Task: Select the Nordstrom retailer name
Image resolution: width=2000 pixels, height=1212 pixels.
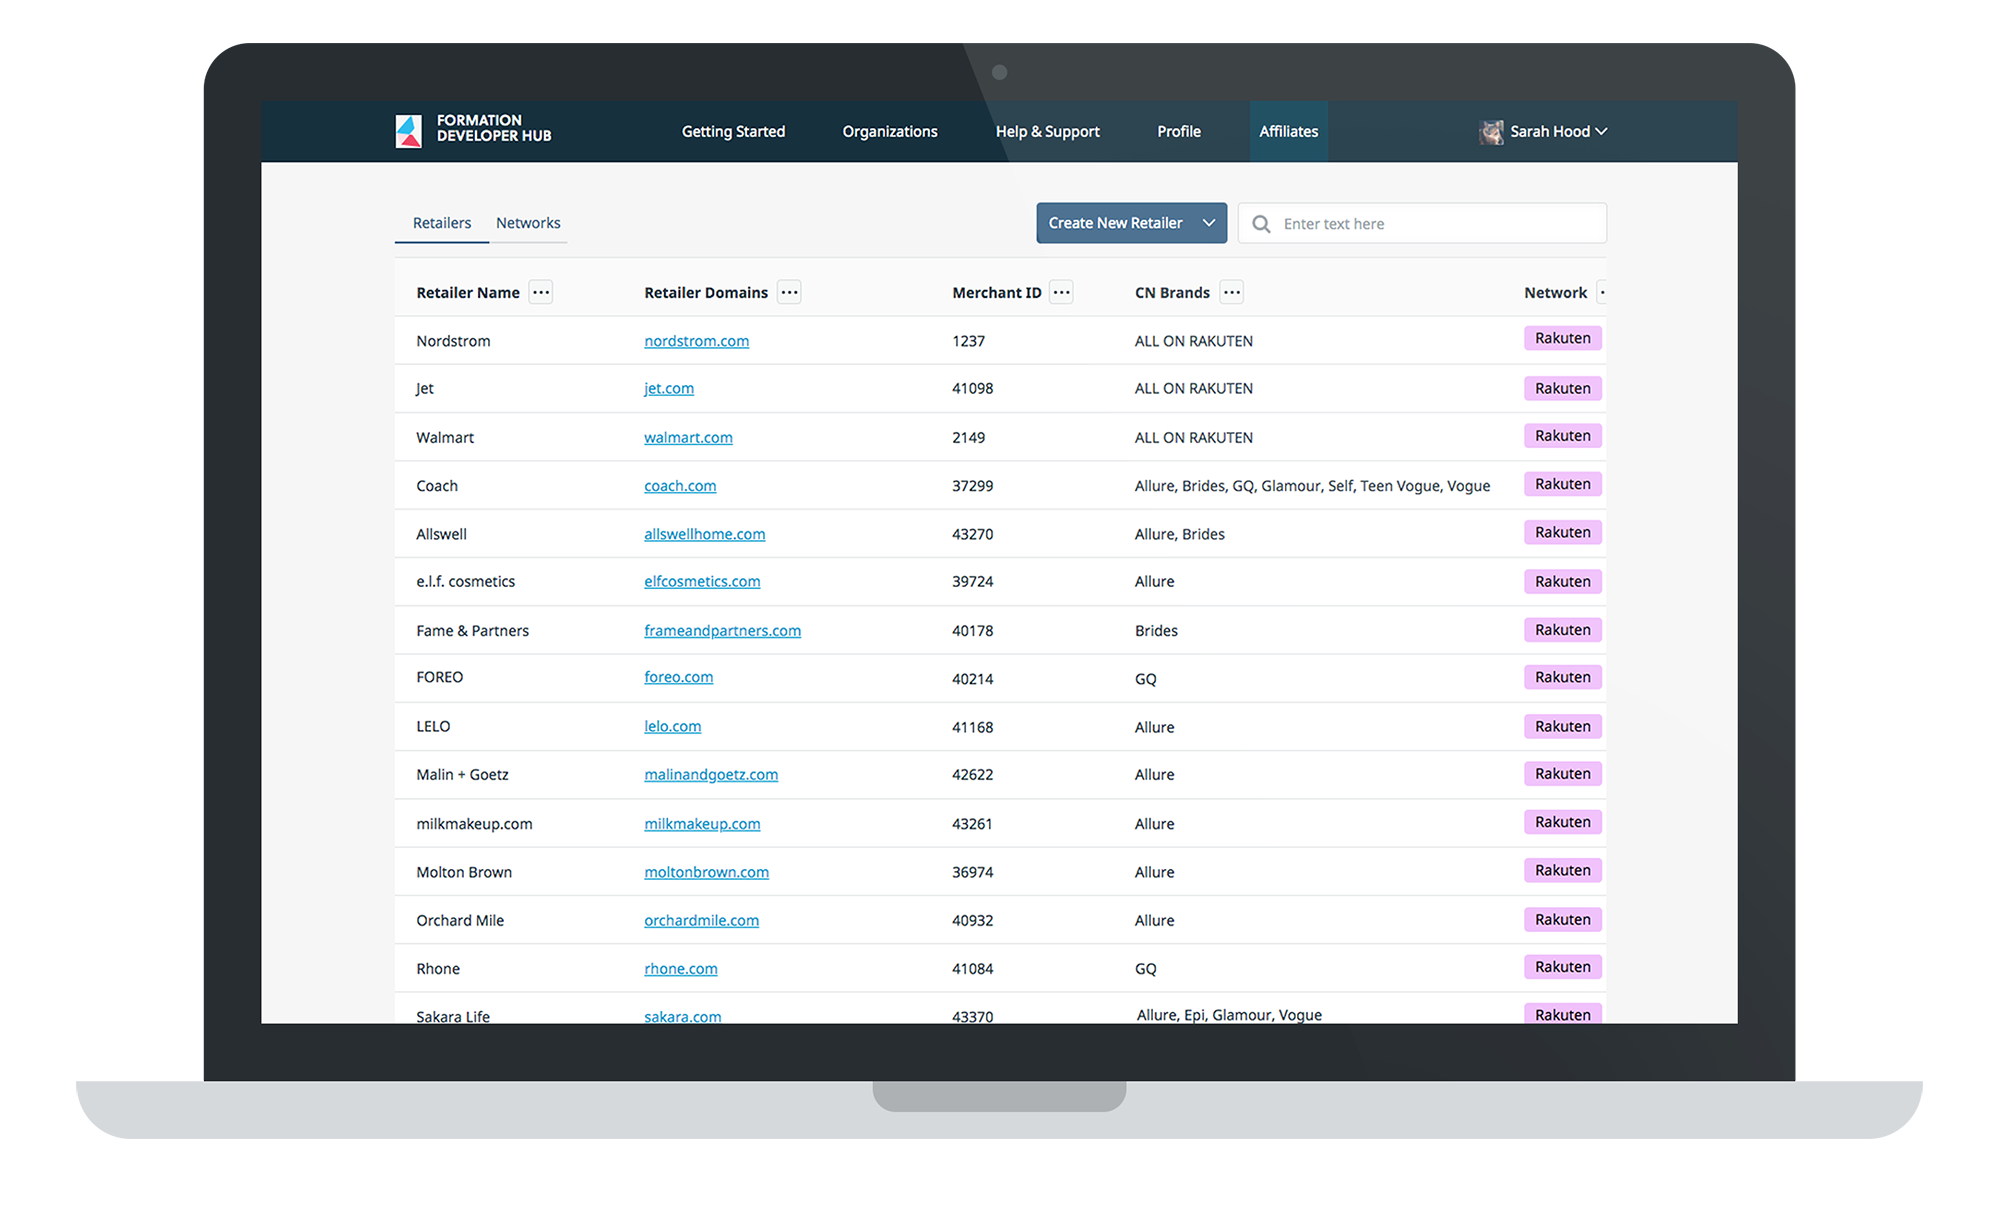Action: [453, 341]
